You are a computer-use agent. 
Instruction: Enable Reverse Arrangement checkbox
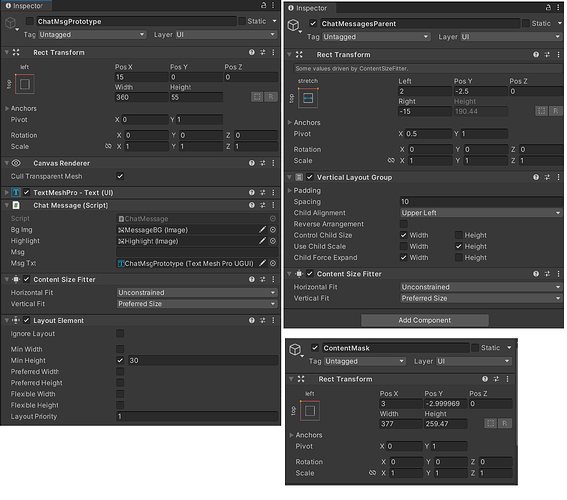(404, 224)
